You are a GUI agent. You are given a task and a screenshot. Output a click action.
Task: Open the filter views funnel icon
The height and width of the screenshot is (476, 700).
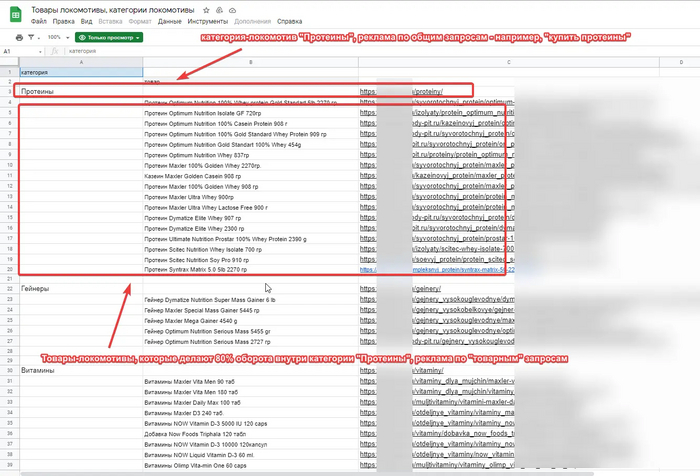point(31,38)
